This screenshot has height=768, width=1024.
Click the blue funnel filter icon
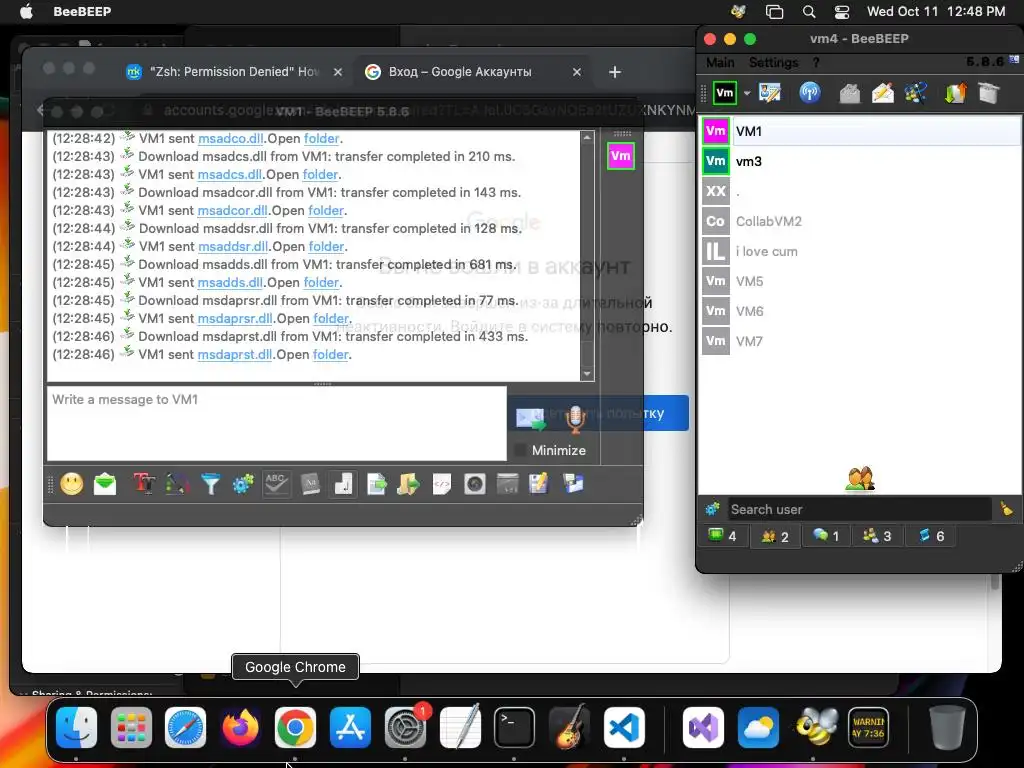(x=210, y=484)
